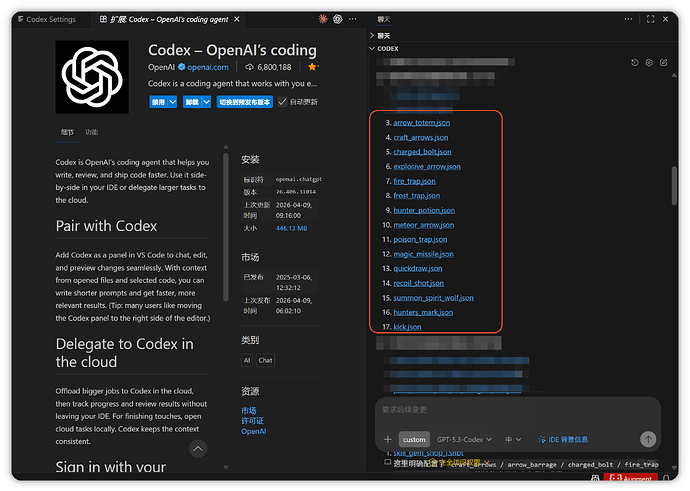Click the Augment status bar item
Image resolution: width=690 pixels, height=491 pixels.
(631, 478)
